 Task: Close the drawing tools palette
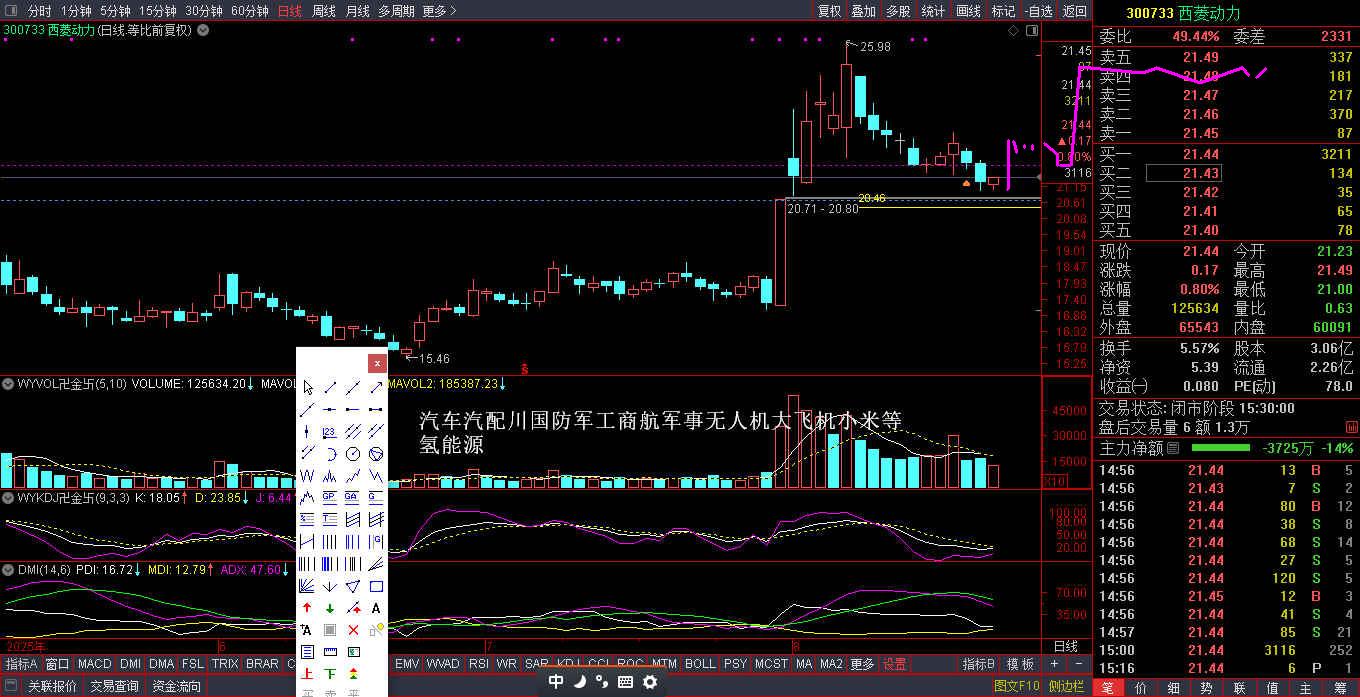[x=377, y=363]
